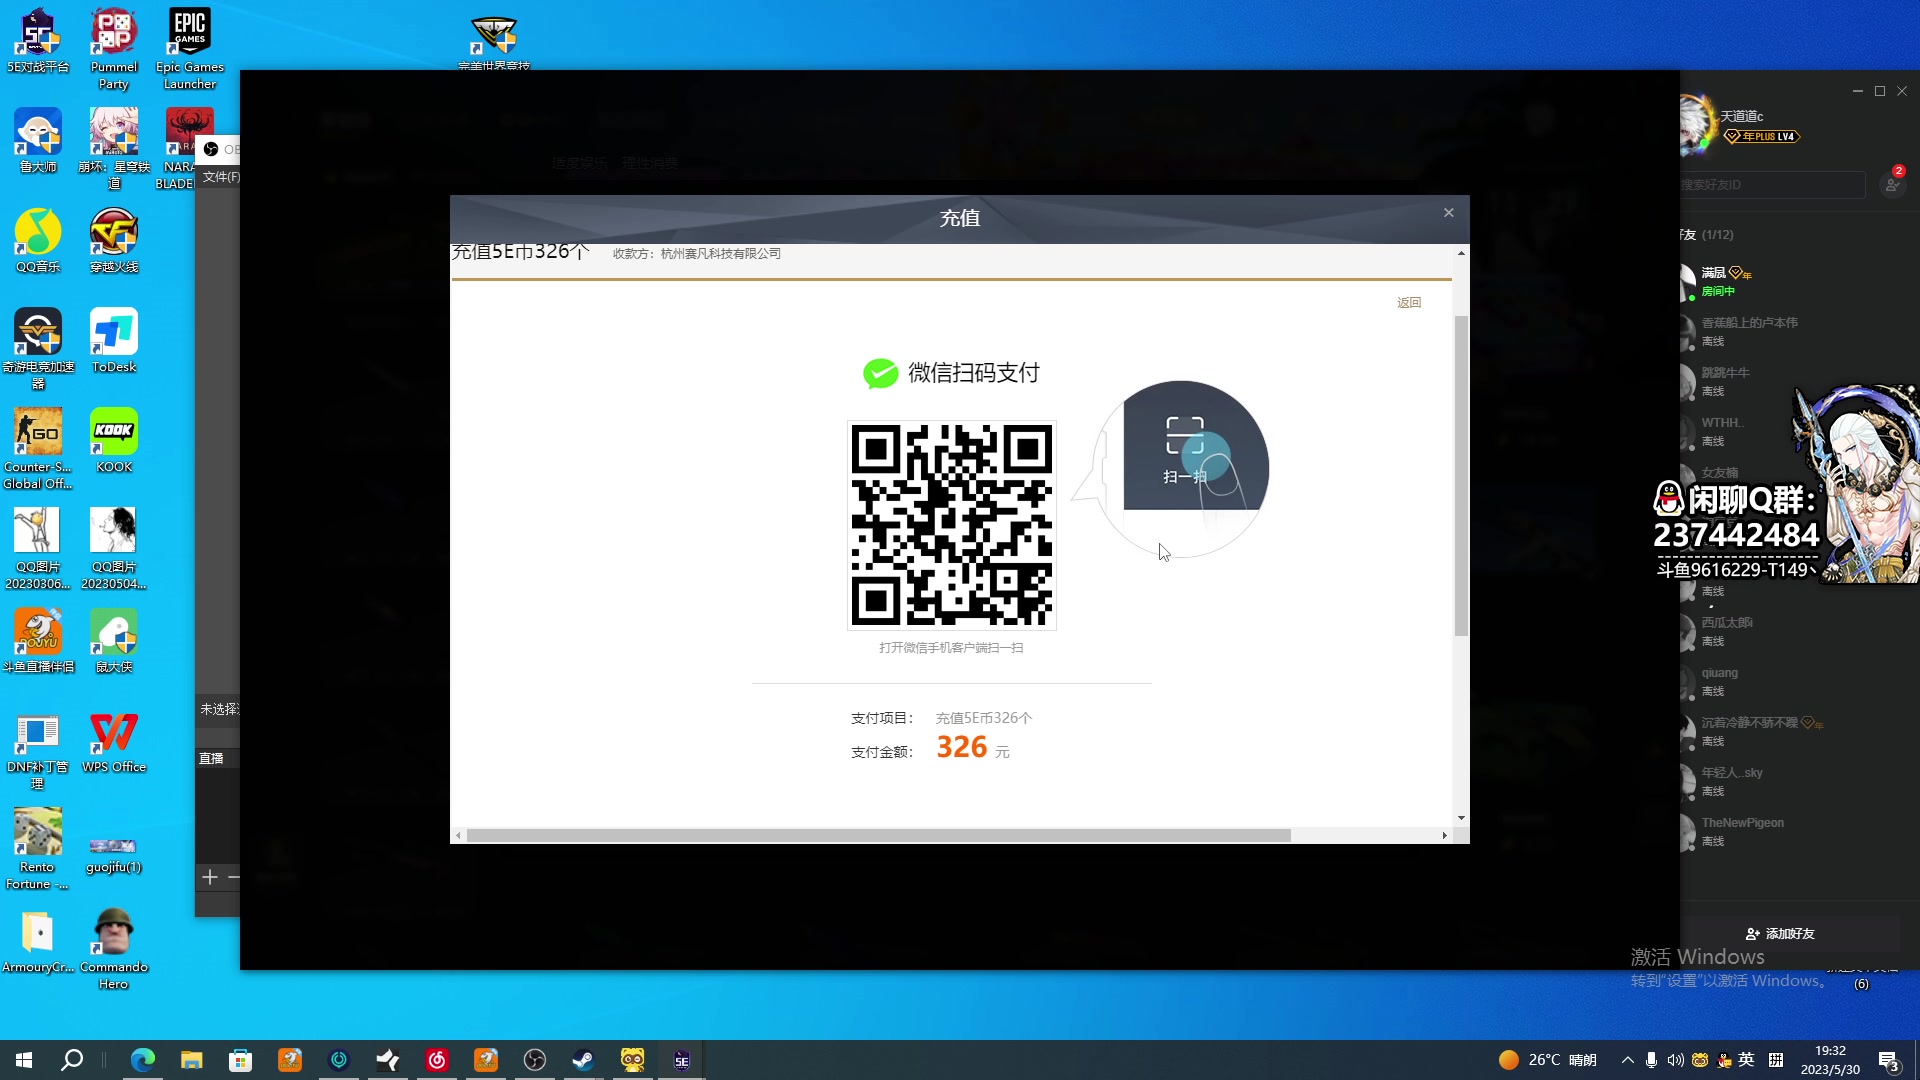Open 奇游电竞加速器 desktop icon
The width and height of the screenshot is (1920, 1080).
pos(38,349)
